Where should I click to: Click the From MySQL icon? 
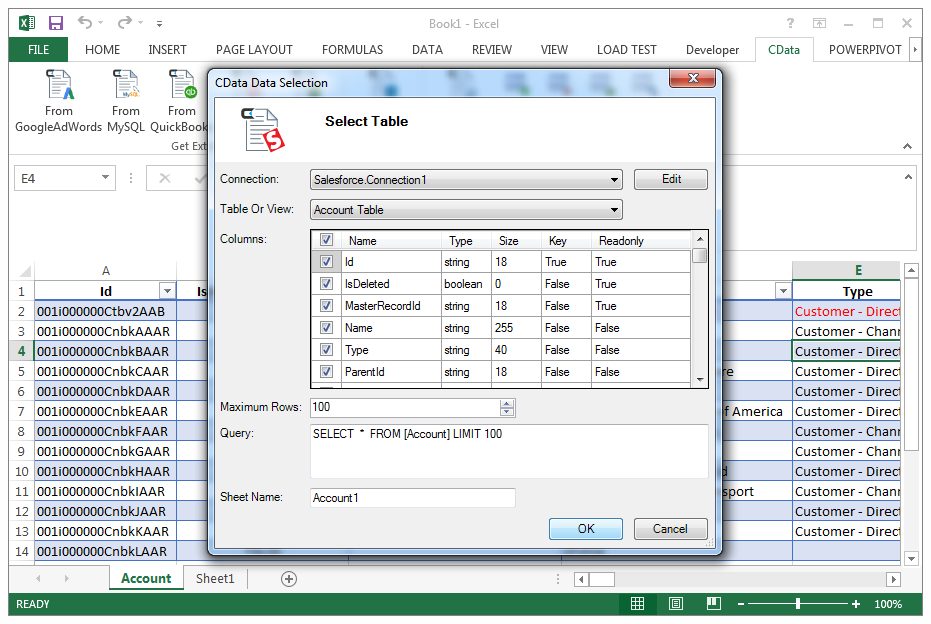(x=126, y=84)
